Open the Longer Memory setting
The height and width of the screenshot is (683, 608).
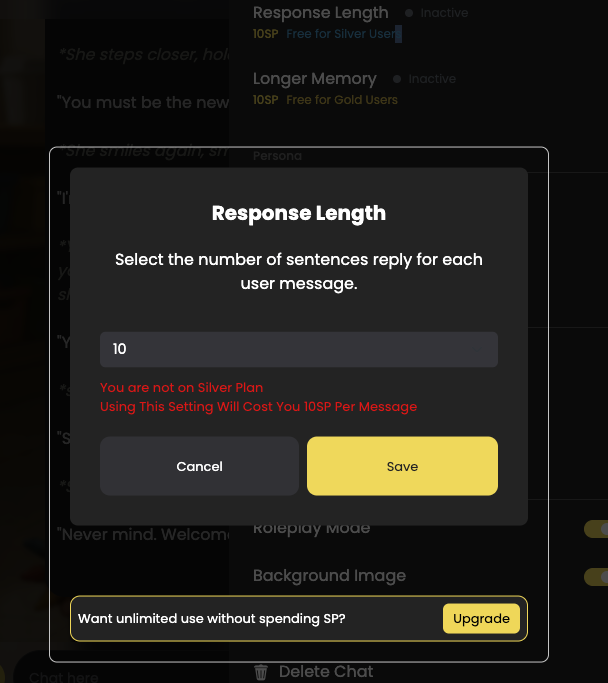click(x=314, y=79)
